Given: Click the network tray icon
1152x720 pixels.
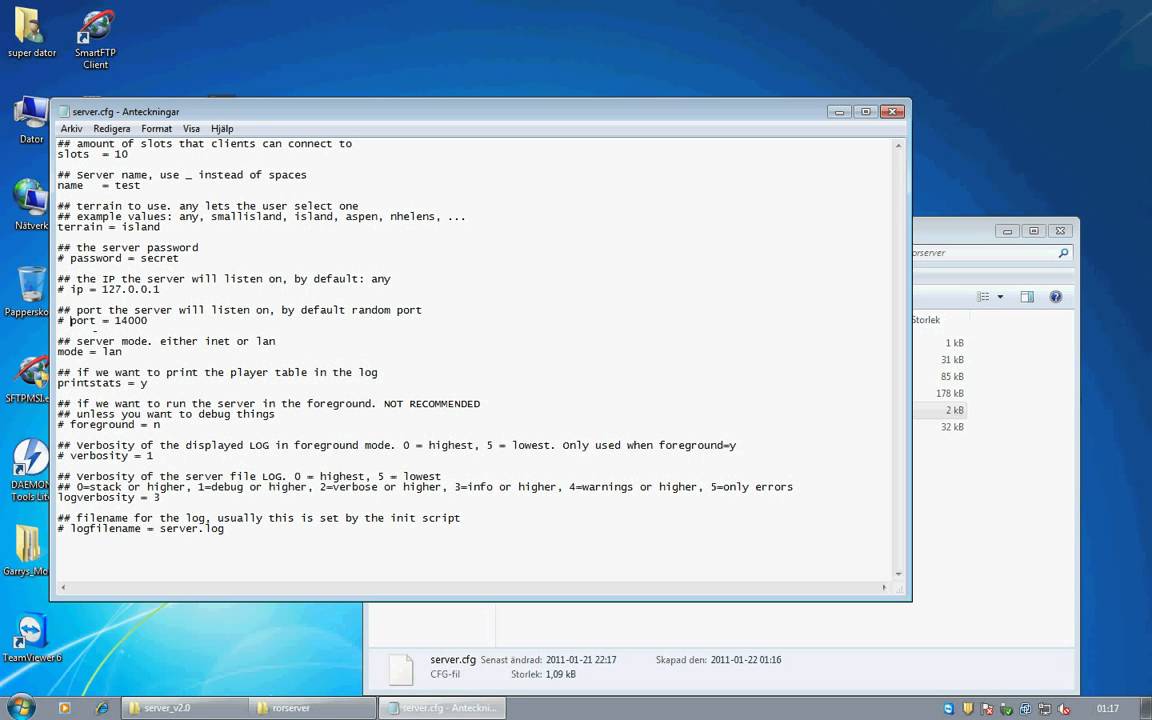Looking at the screenshot, I should (1044, 709).
